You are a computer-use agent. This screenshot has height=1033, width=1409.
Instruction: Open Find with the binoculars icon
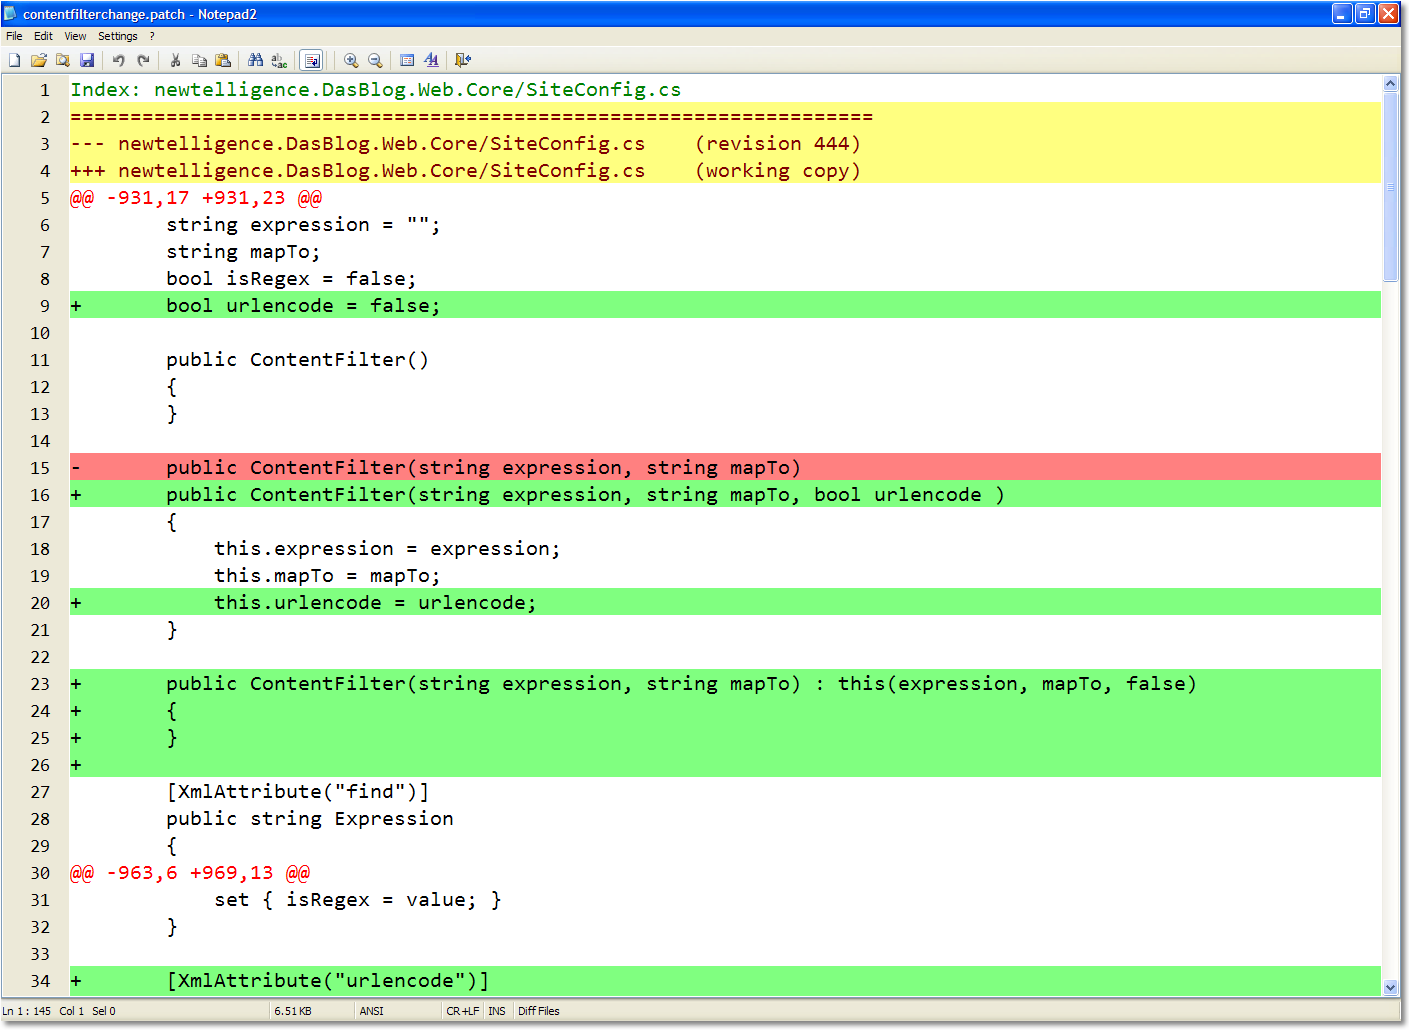point(255,60)
